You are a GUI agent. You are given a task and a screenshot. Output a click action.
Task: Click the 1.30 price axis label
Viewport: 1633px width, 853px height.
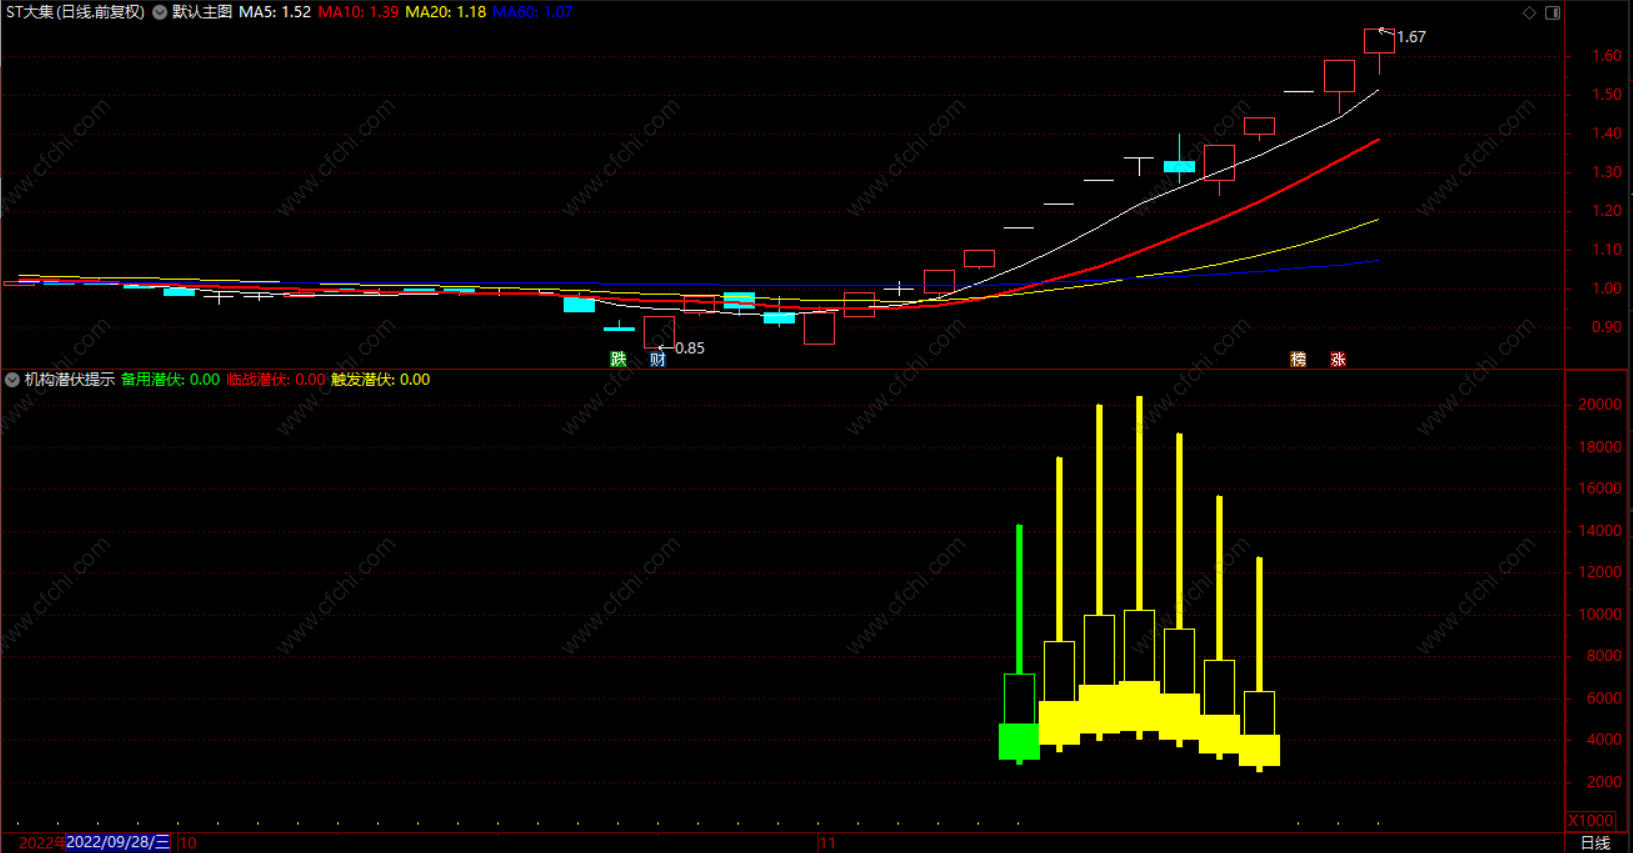pyautogui.click(x=1607, y=172)
